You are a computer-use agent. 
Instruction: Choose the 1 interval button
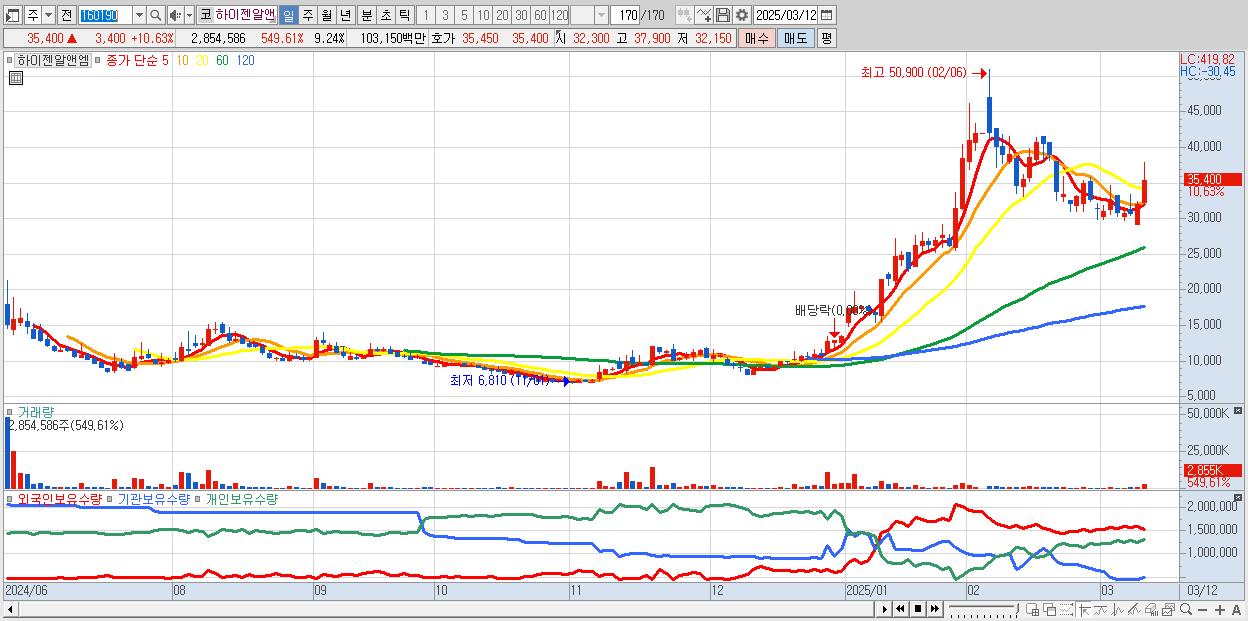coord(425,15)
